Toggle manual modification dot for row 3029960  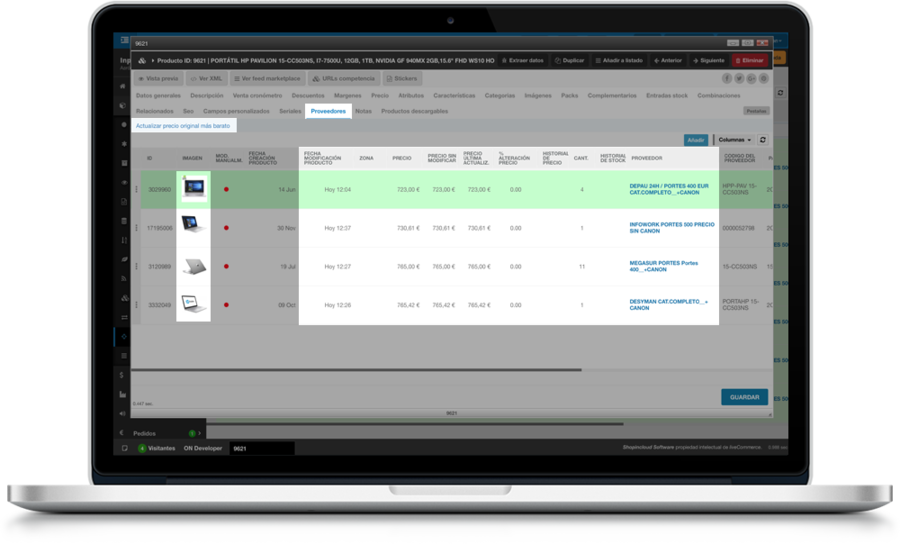[x=226, y=189]
